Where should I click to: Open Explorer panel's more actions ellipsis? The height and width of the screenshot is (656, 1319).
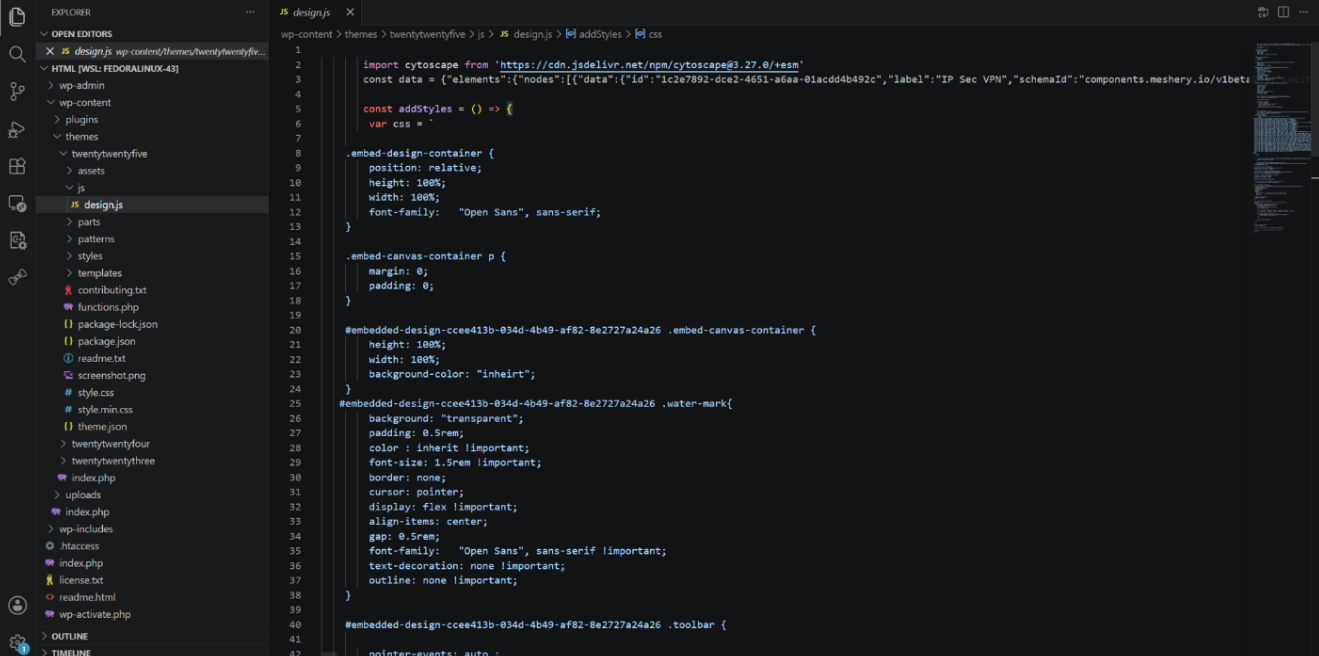[x=250, y=12]
